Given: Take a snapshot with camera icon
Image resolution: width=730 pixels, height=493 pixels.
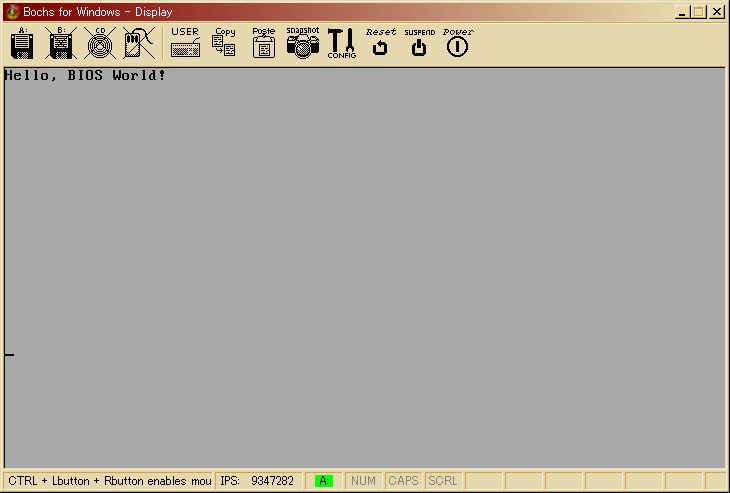Looking at the screenshot, I should pos(303,43).
